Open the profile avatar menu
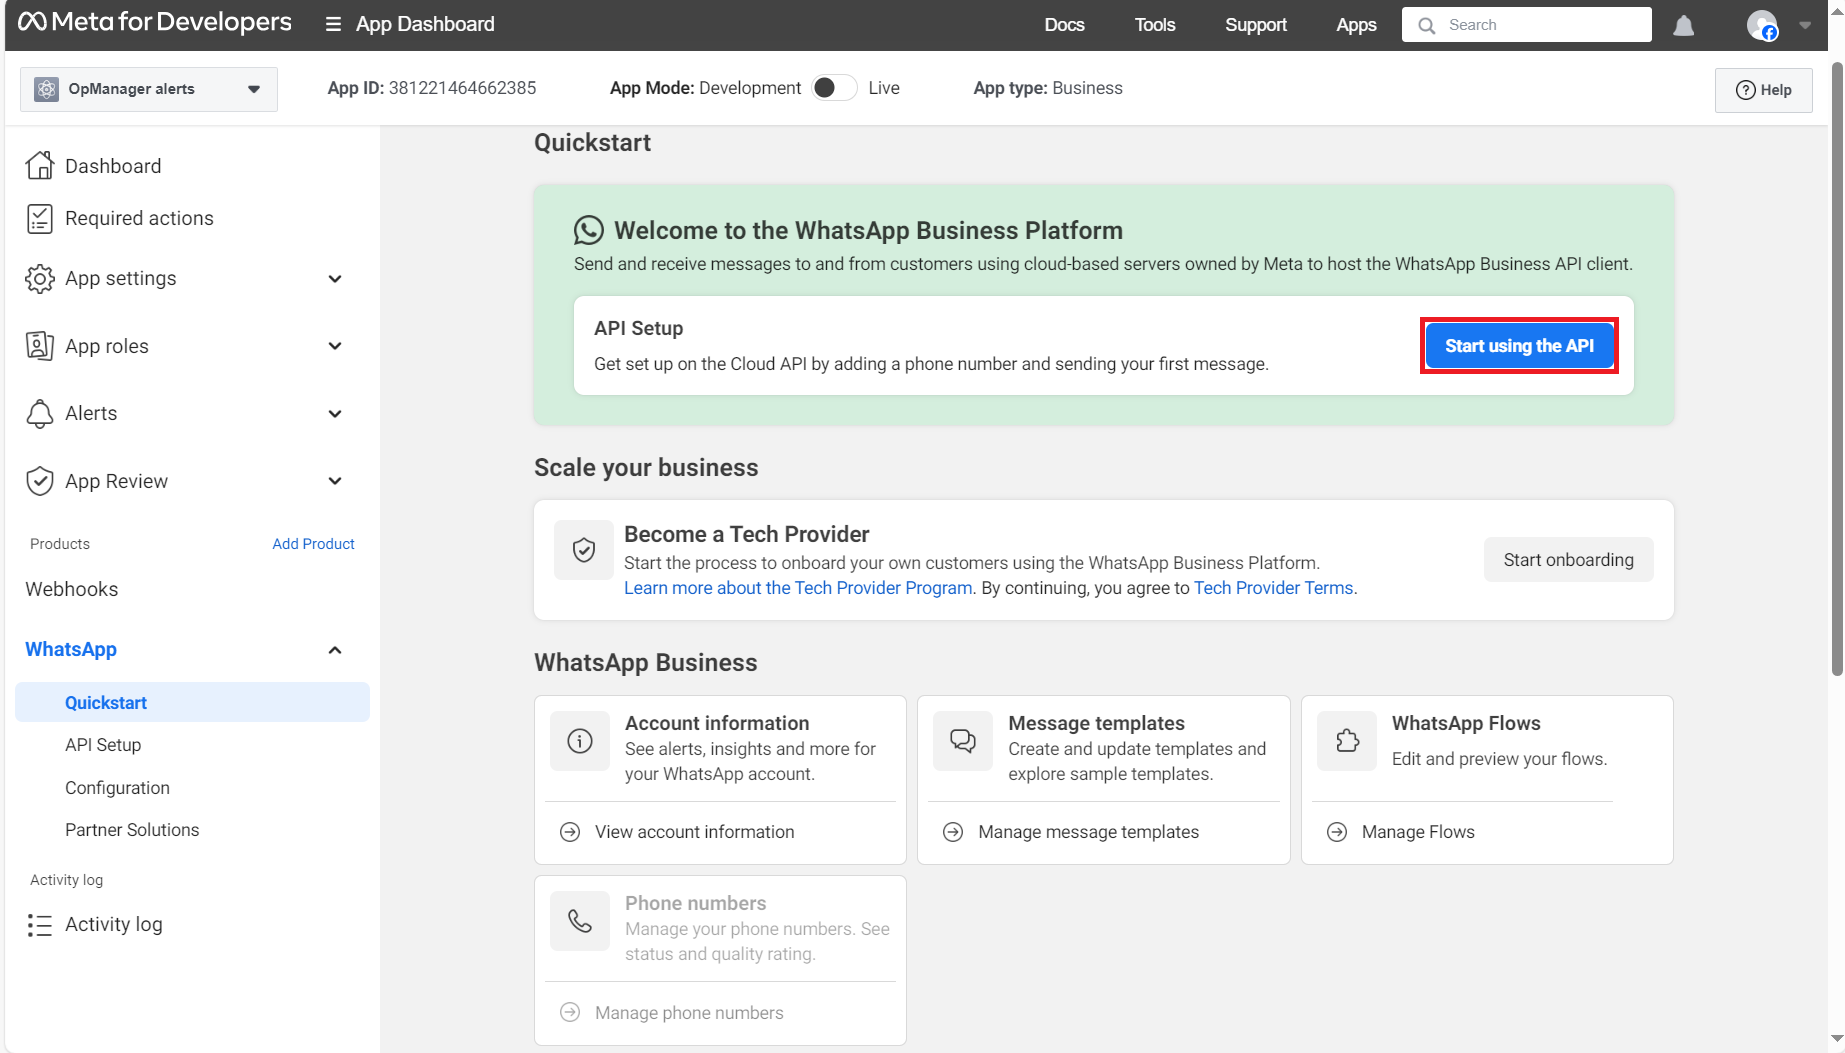Image resolution: width=1845 pixels, height=1053 pixels. [1762, 25]
